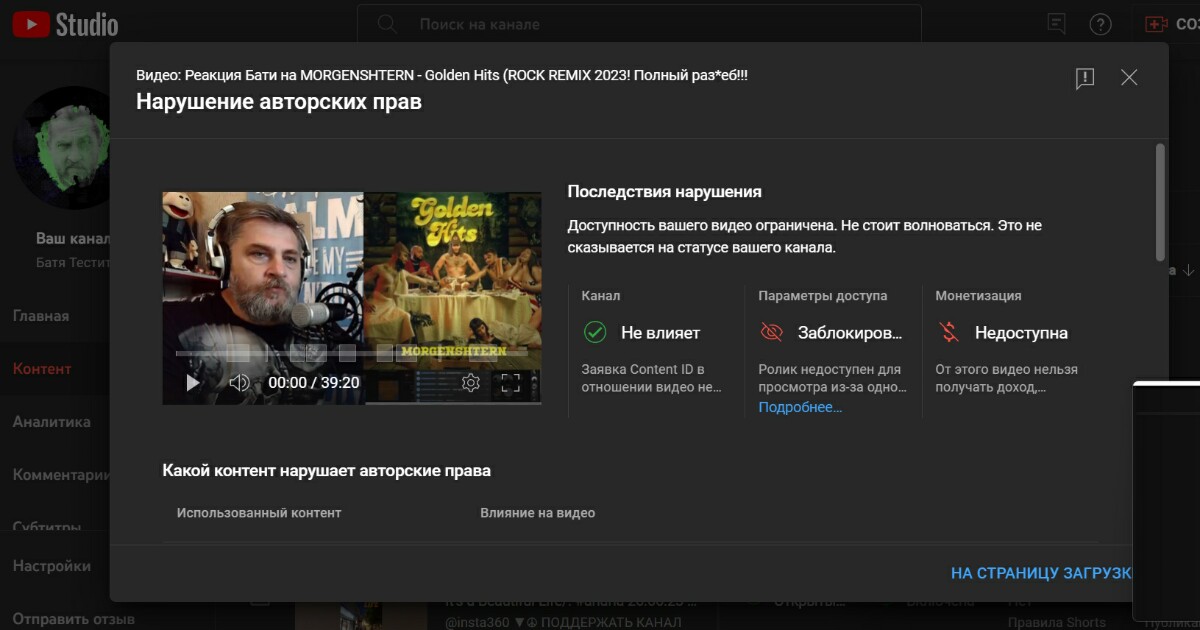Click 'Использованный контент' column header
The width and height of the screenshot is (1200, 630).
(259, 513)
